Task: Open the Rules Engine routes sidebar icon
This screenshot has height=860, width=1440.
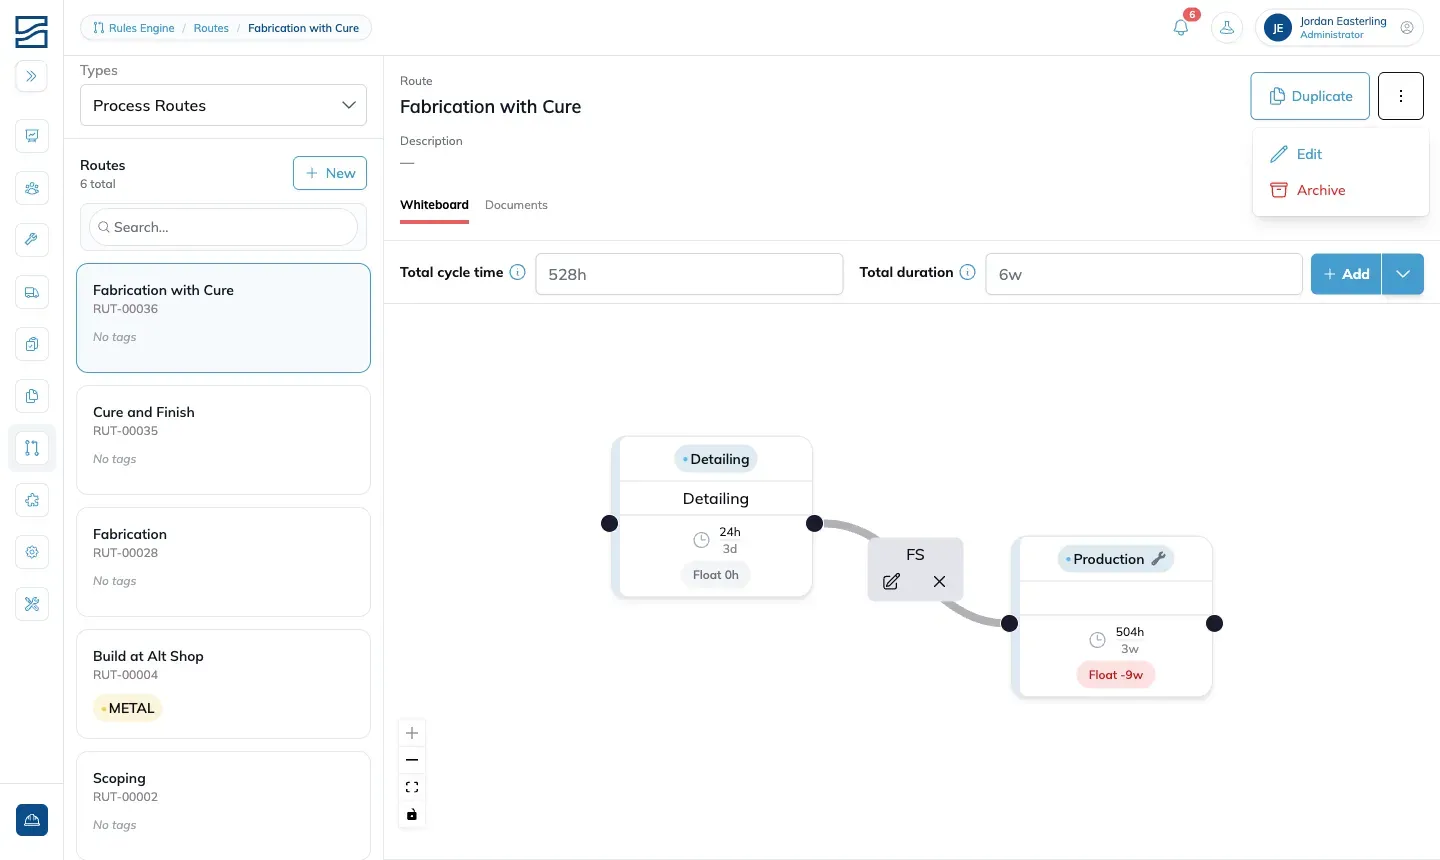Action: point(32,448)
